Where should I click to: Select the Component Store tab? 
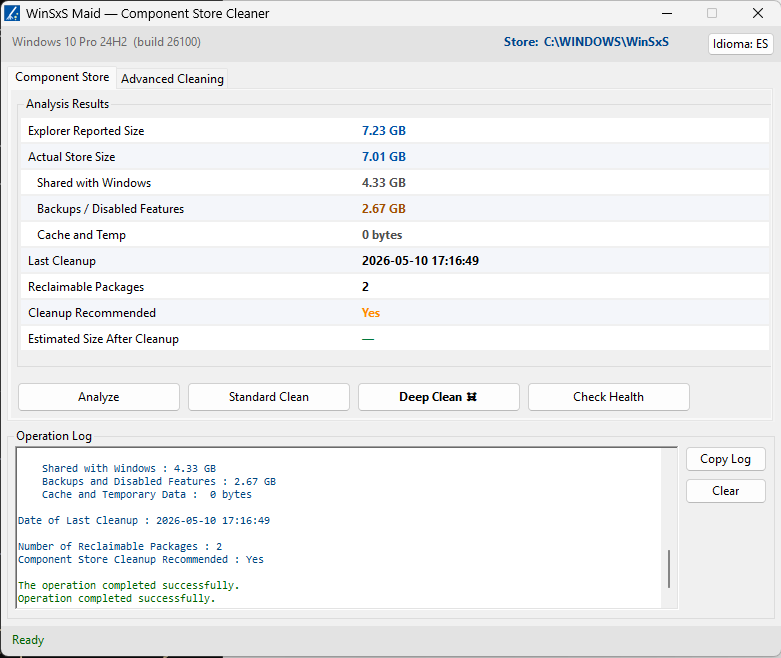62,77
